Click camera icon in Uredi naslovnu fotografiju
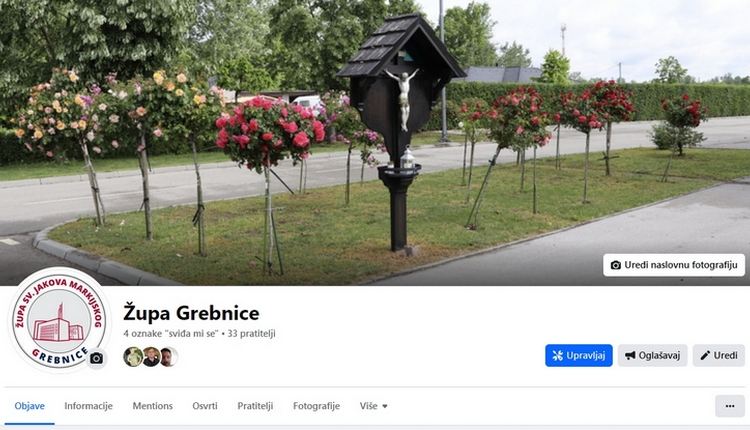The width and height of the screenshot is (750, 430). (x=616, y=265)
